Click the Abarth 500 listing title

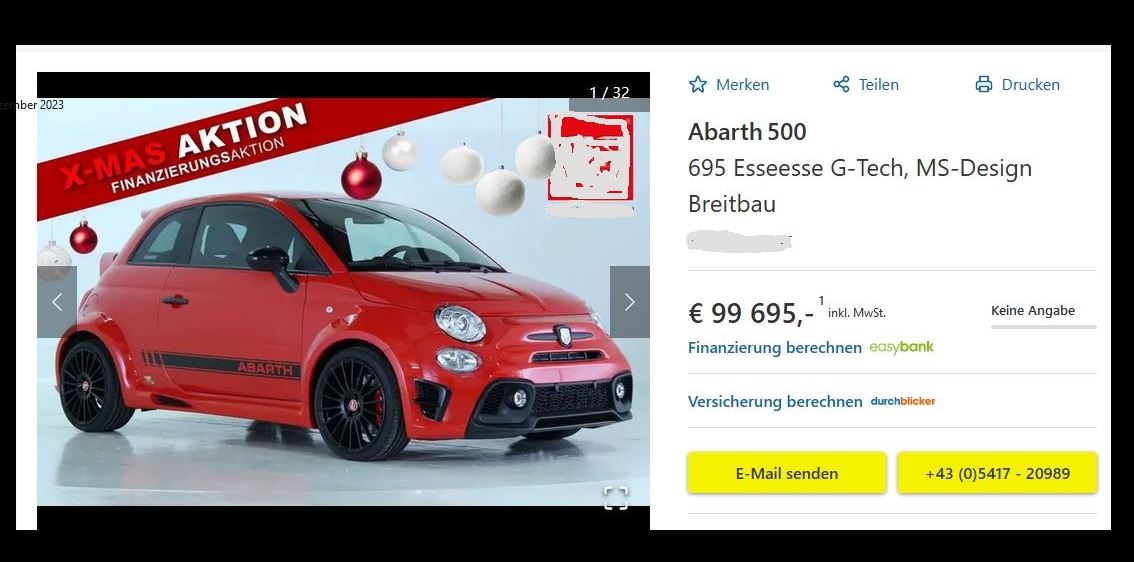[x=747, y=132]
